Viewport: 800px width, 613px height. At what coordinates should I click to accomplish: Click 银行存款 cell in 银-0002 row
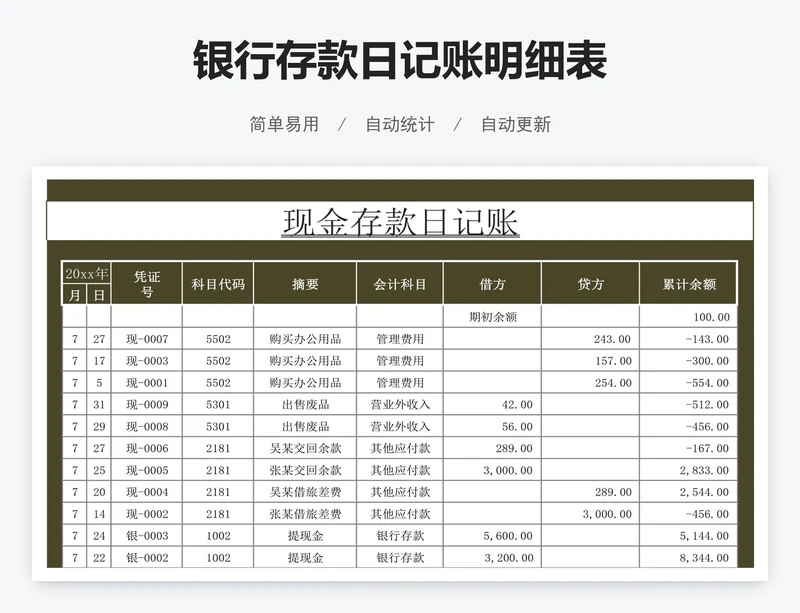[x=400, y=557]
